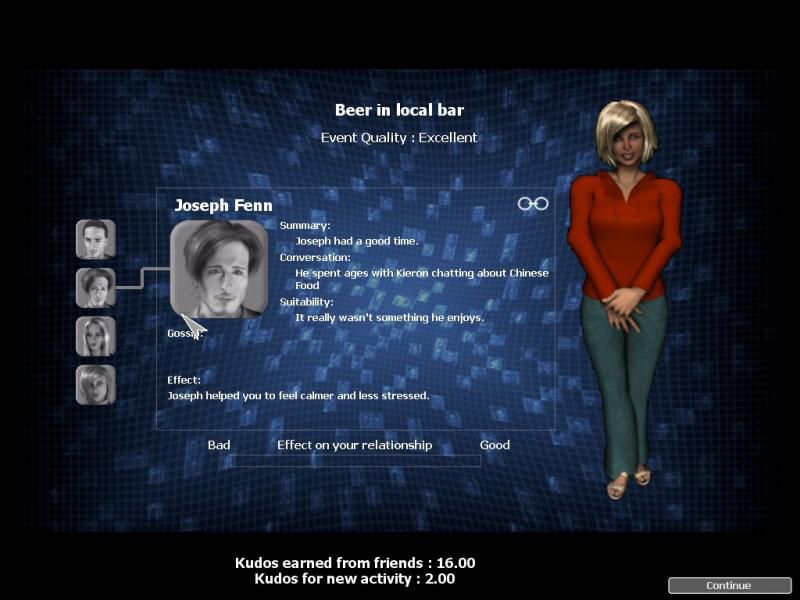
Task: Click Joseph Fenn's large portrait
Action: click(x=219, y=268)
